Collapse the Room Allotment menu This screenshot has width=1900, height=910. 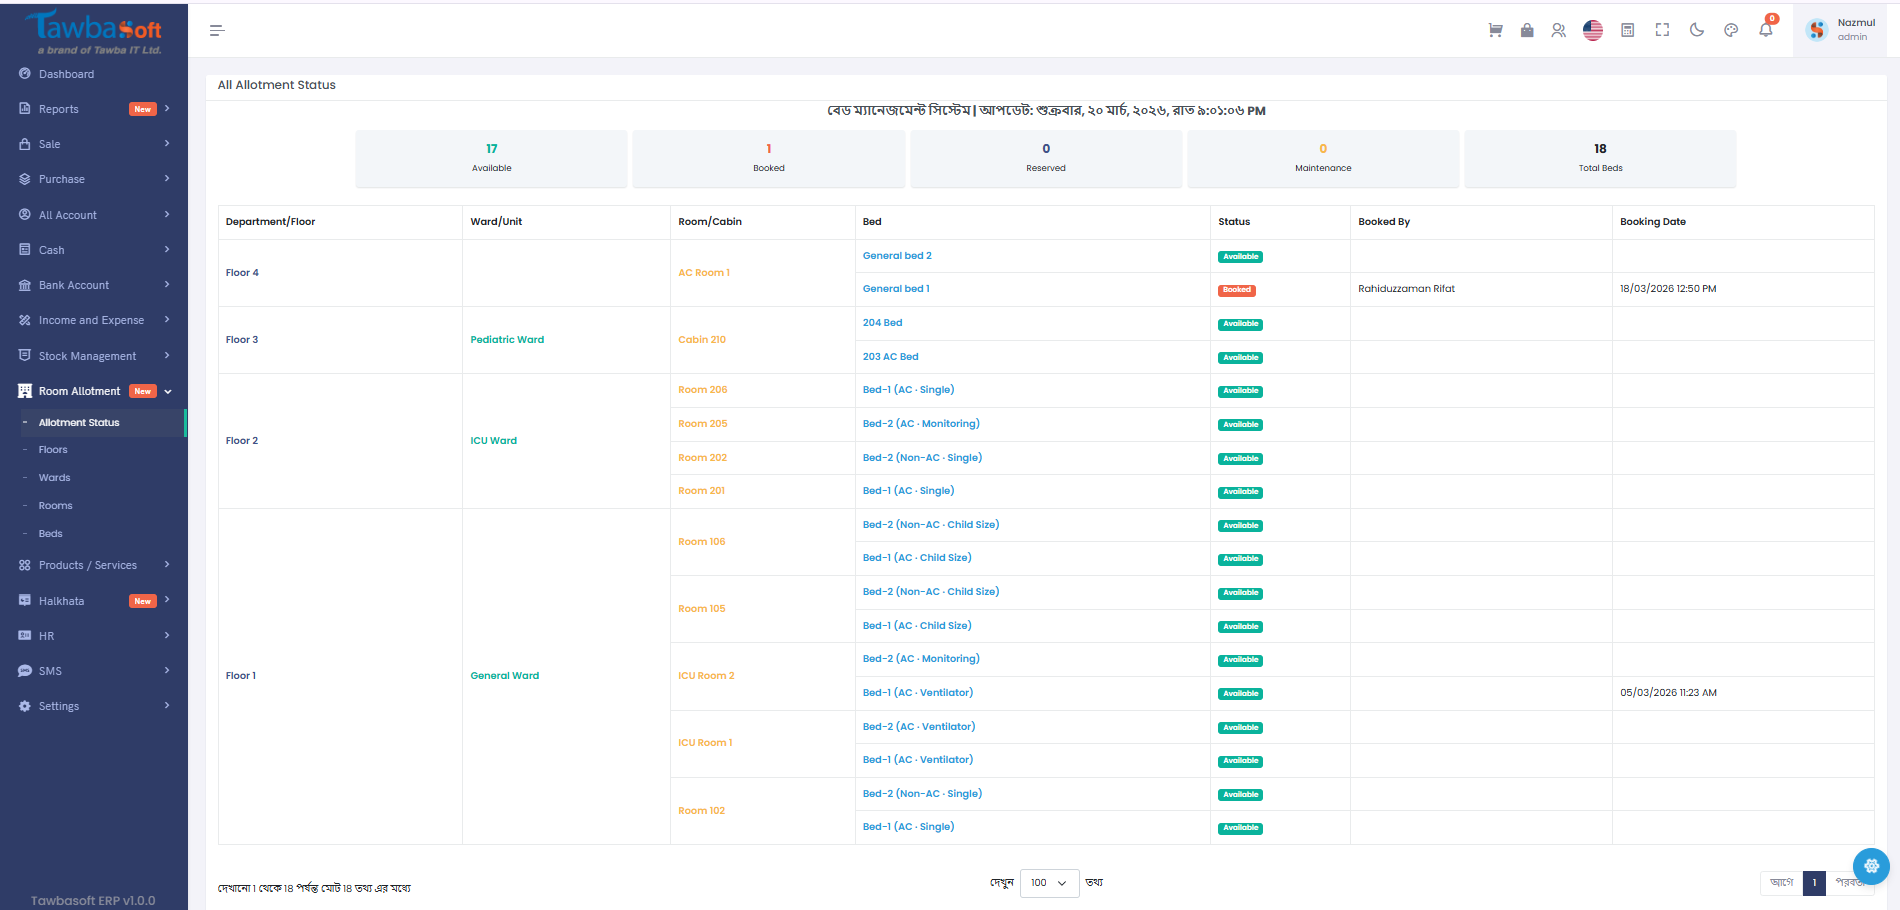click(94, 391)
